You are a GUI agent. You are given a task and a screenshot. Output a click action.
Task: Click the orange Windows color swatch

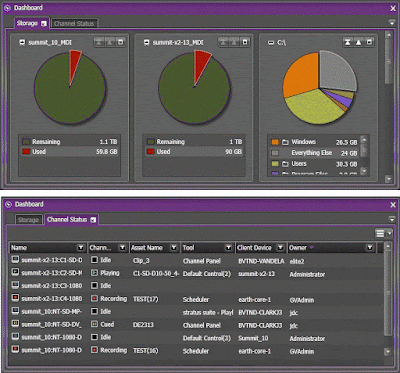(275, 142)
